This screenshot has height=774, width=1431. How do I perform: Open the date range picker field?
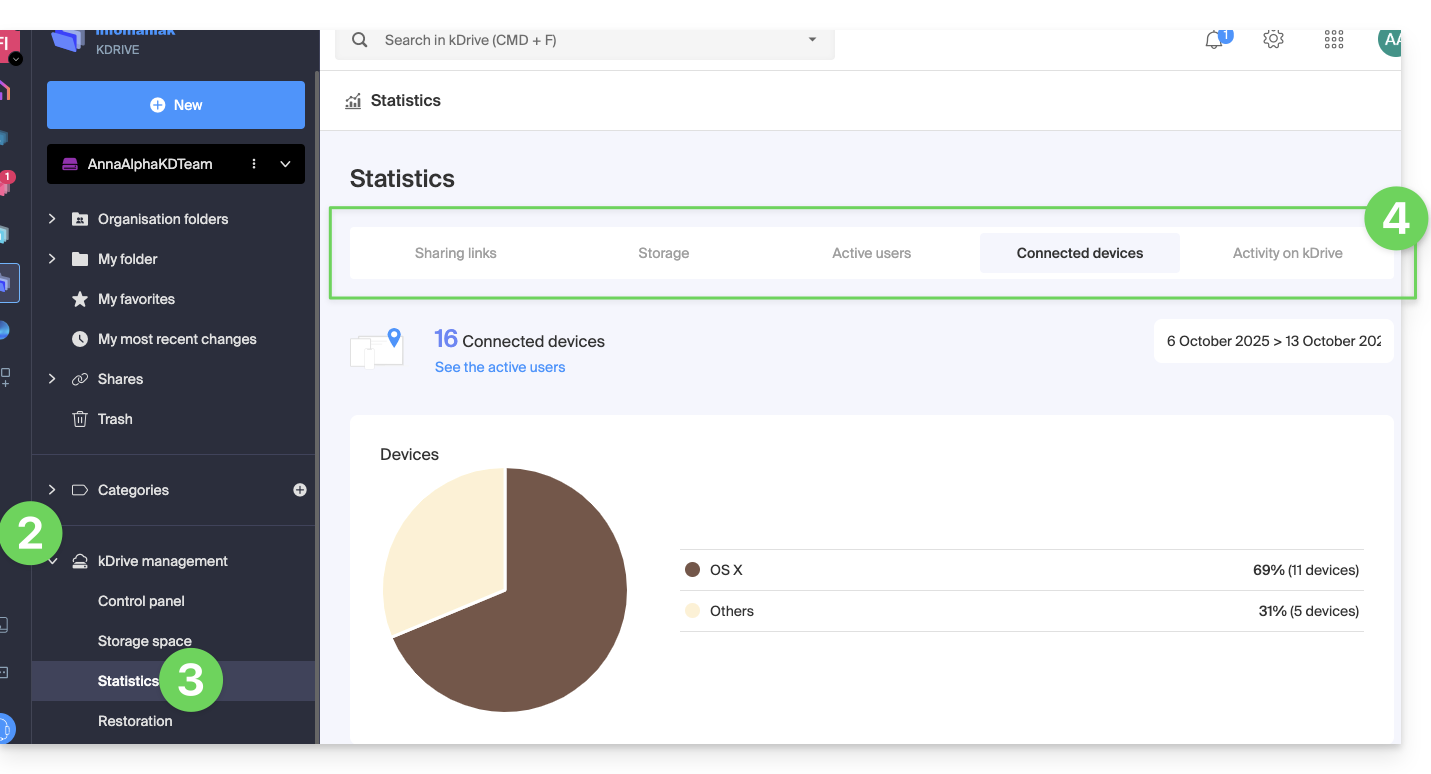(x=1273, y=341)
